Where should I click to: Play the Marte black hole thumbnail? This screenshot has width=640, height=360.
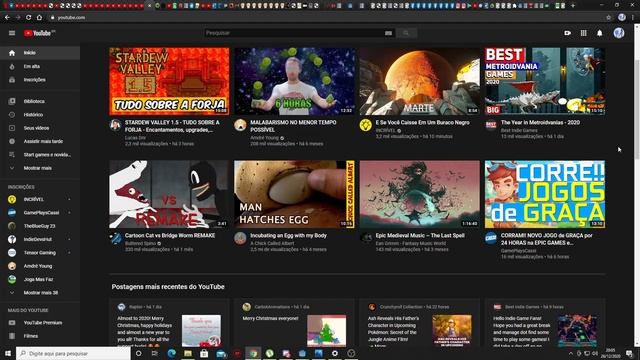pyautogui.click(x=420, y=81)
